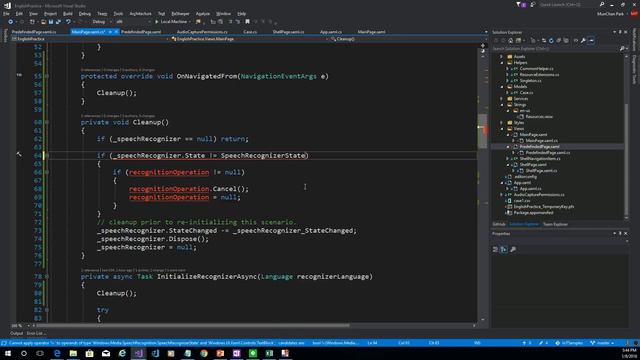This screenshot has width=640, height=360.
Task: Open Excel from the taskbar
Action: (269, 353)
